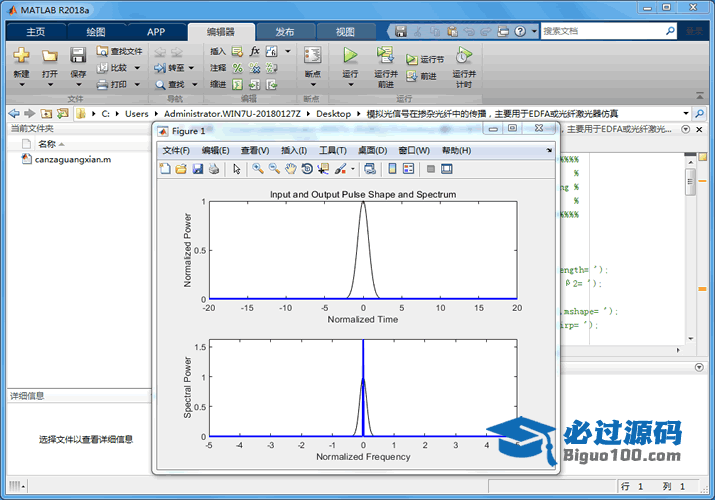Open 插入(I) menu in Figure 1
The height and width of the screenshot is (500, 715).
click(x=294, y=150)
